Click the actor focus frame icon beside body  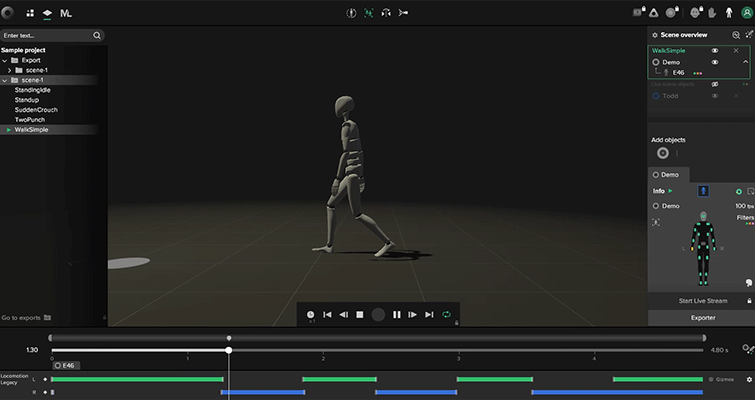pos(656,222)
